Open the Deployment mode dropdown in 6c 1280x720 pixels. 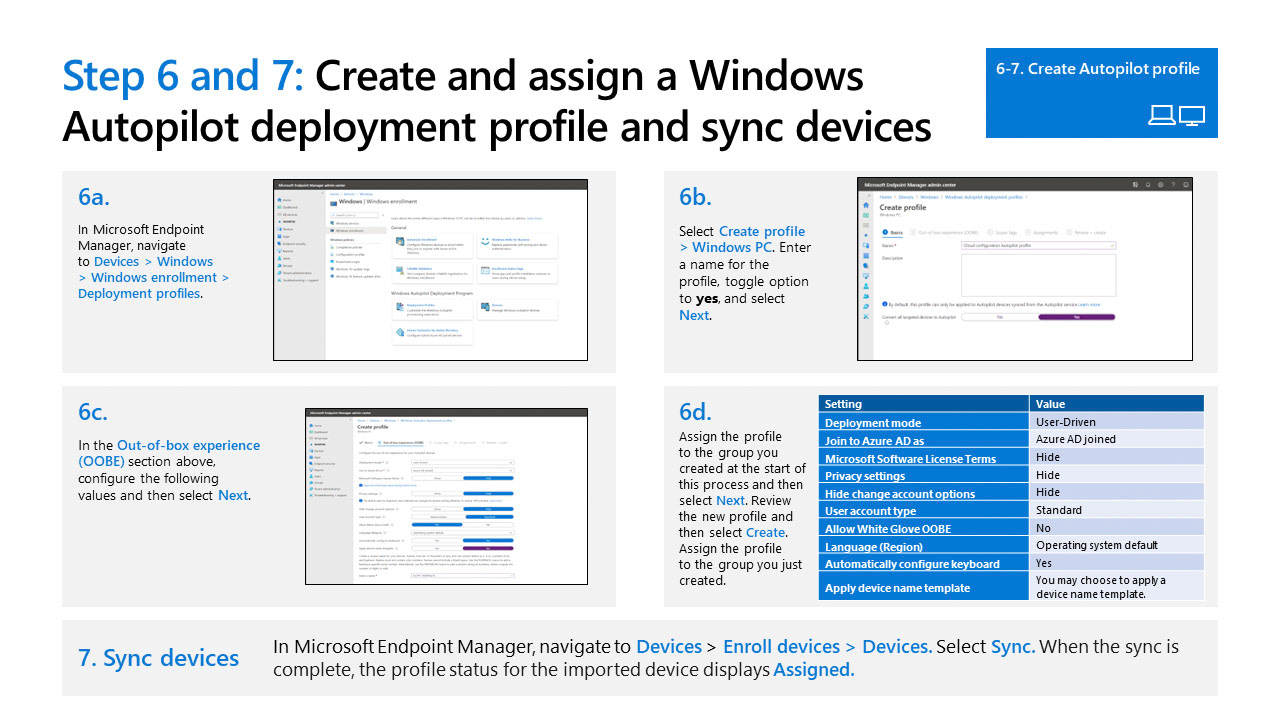(463, 462)
